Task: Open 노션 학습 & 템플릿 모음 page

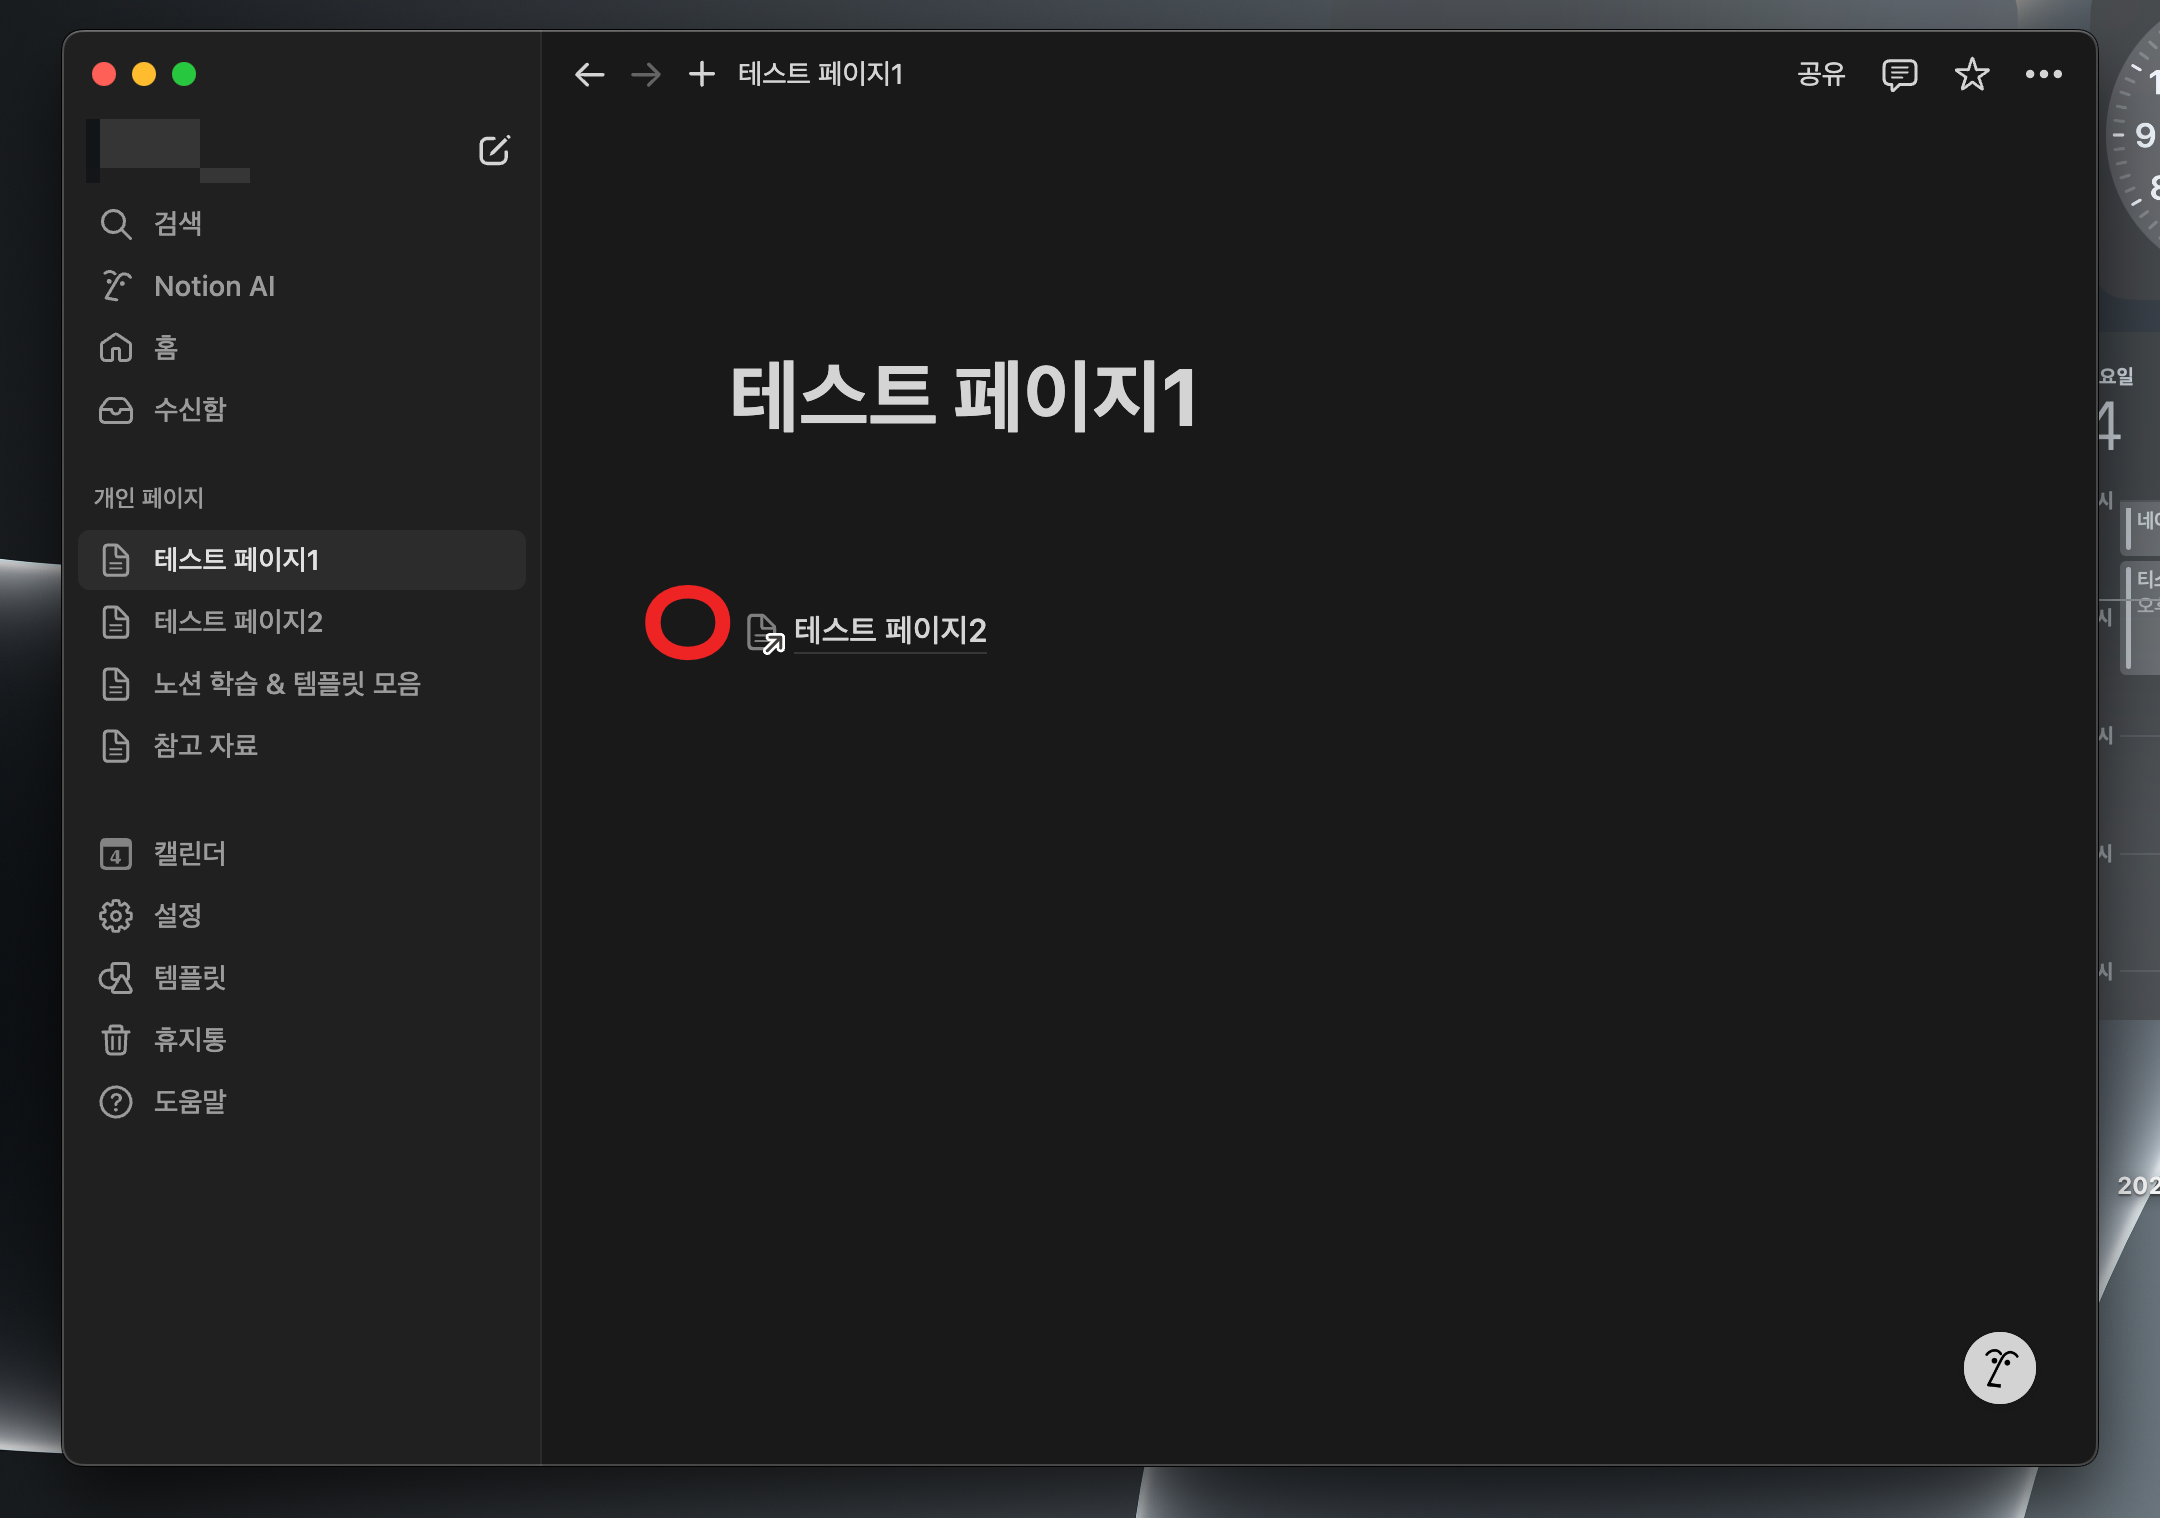Action: (x=287, y=684)
